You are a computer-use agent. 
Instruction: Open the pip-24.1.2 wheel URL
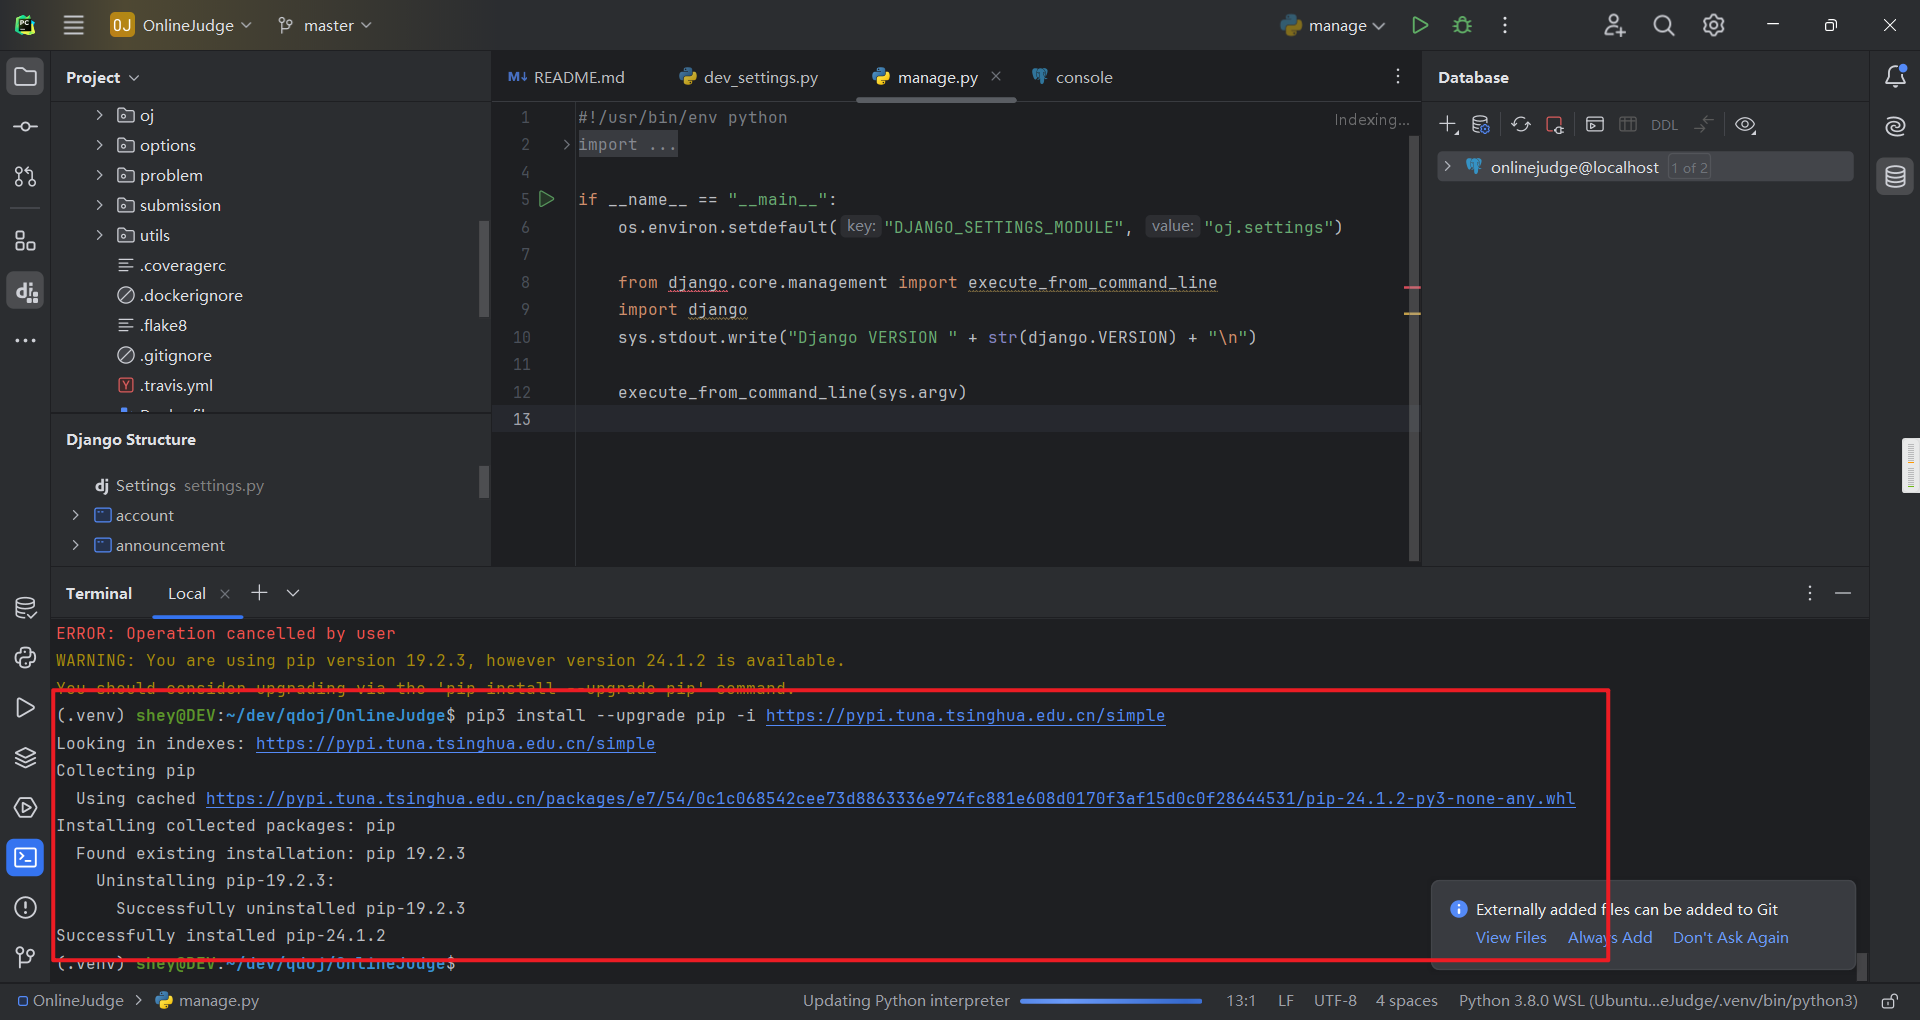(x=891, y=798)
